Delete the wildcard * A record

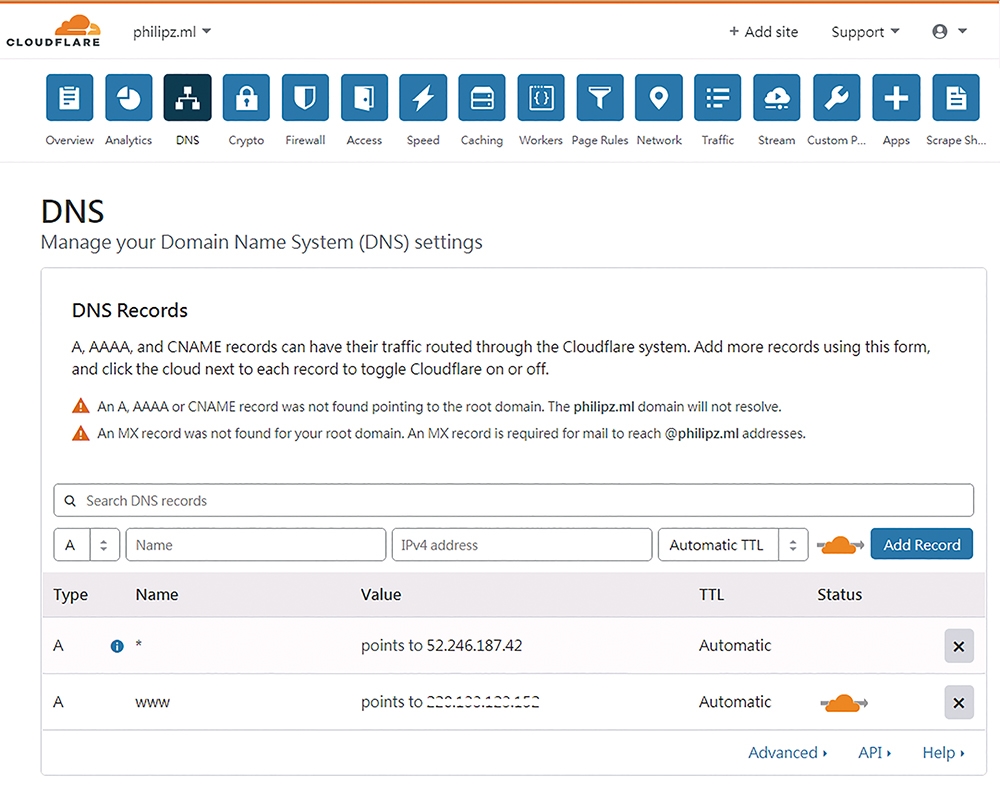pyautogui.click(x=959, y=646)
